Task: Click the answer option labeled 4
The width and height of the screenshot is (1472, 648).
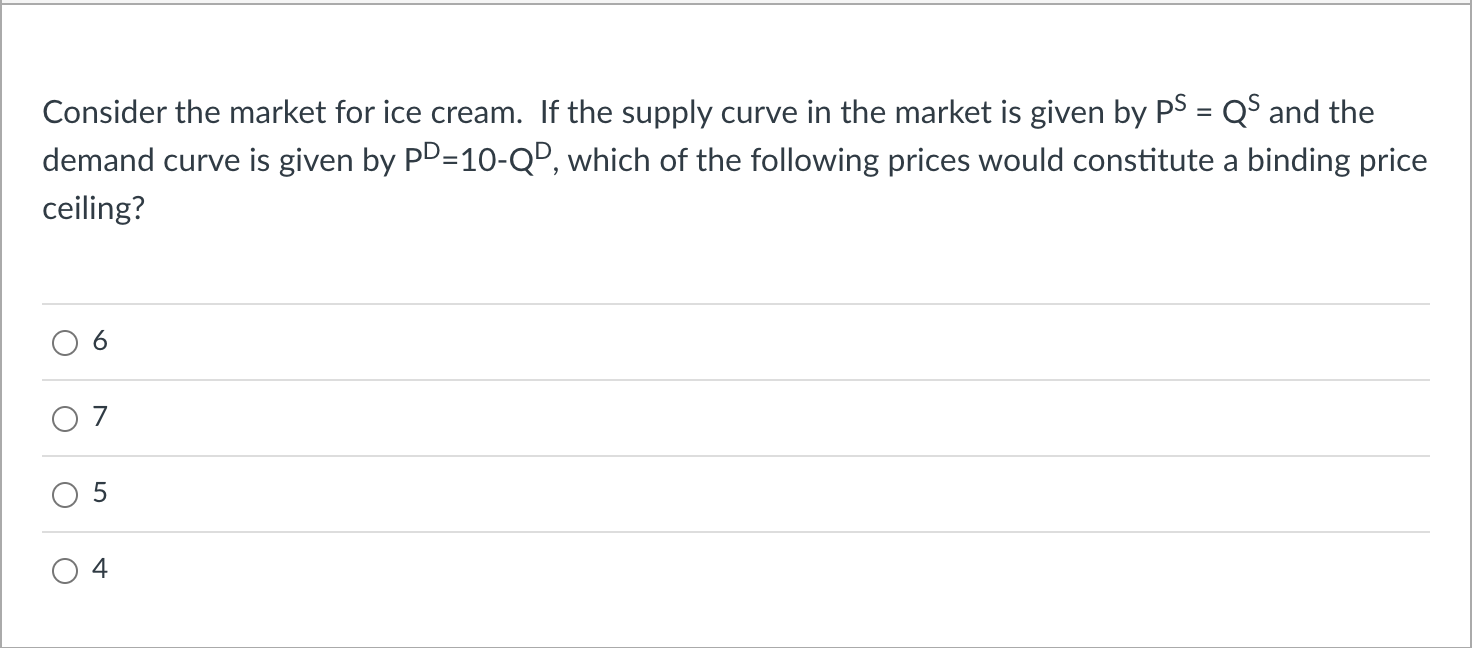Action: click(98, 569)
